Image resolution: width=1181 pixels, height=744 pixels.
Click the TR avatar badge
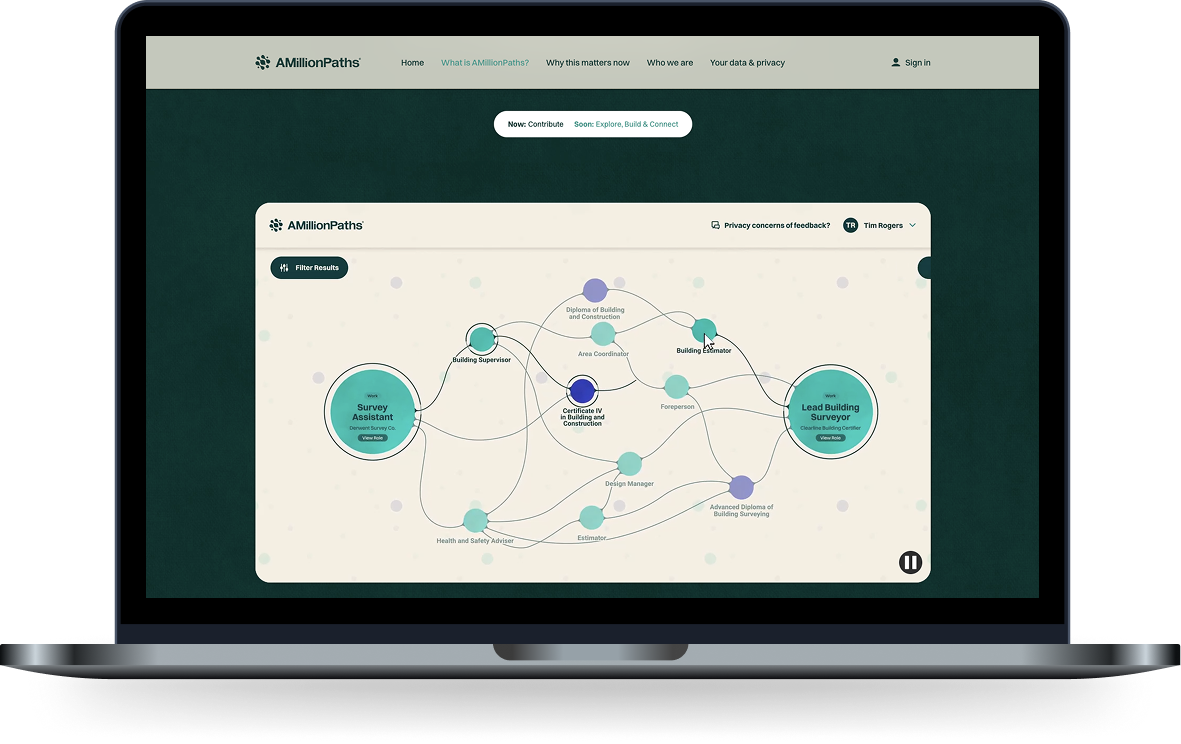(x=850, y=225)
